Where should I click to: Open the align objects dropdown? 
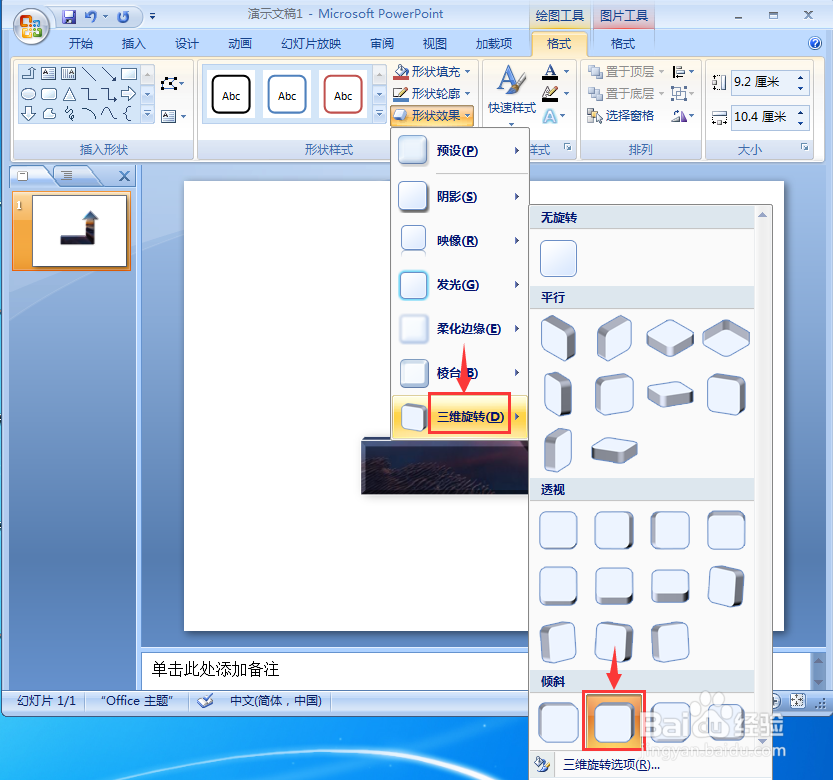[x=683, y=72]
